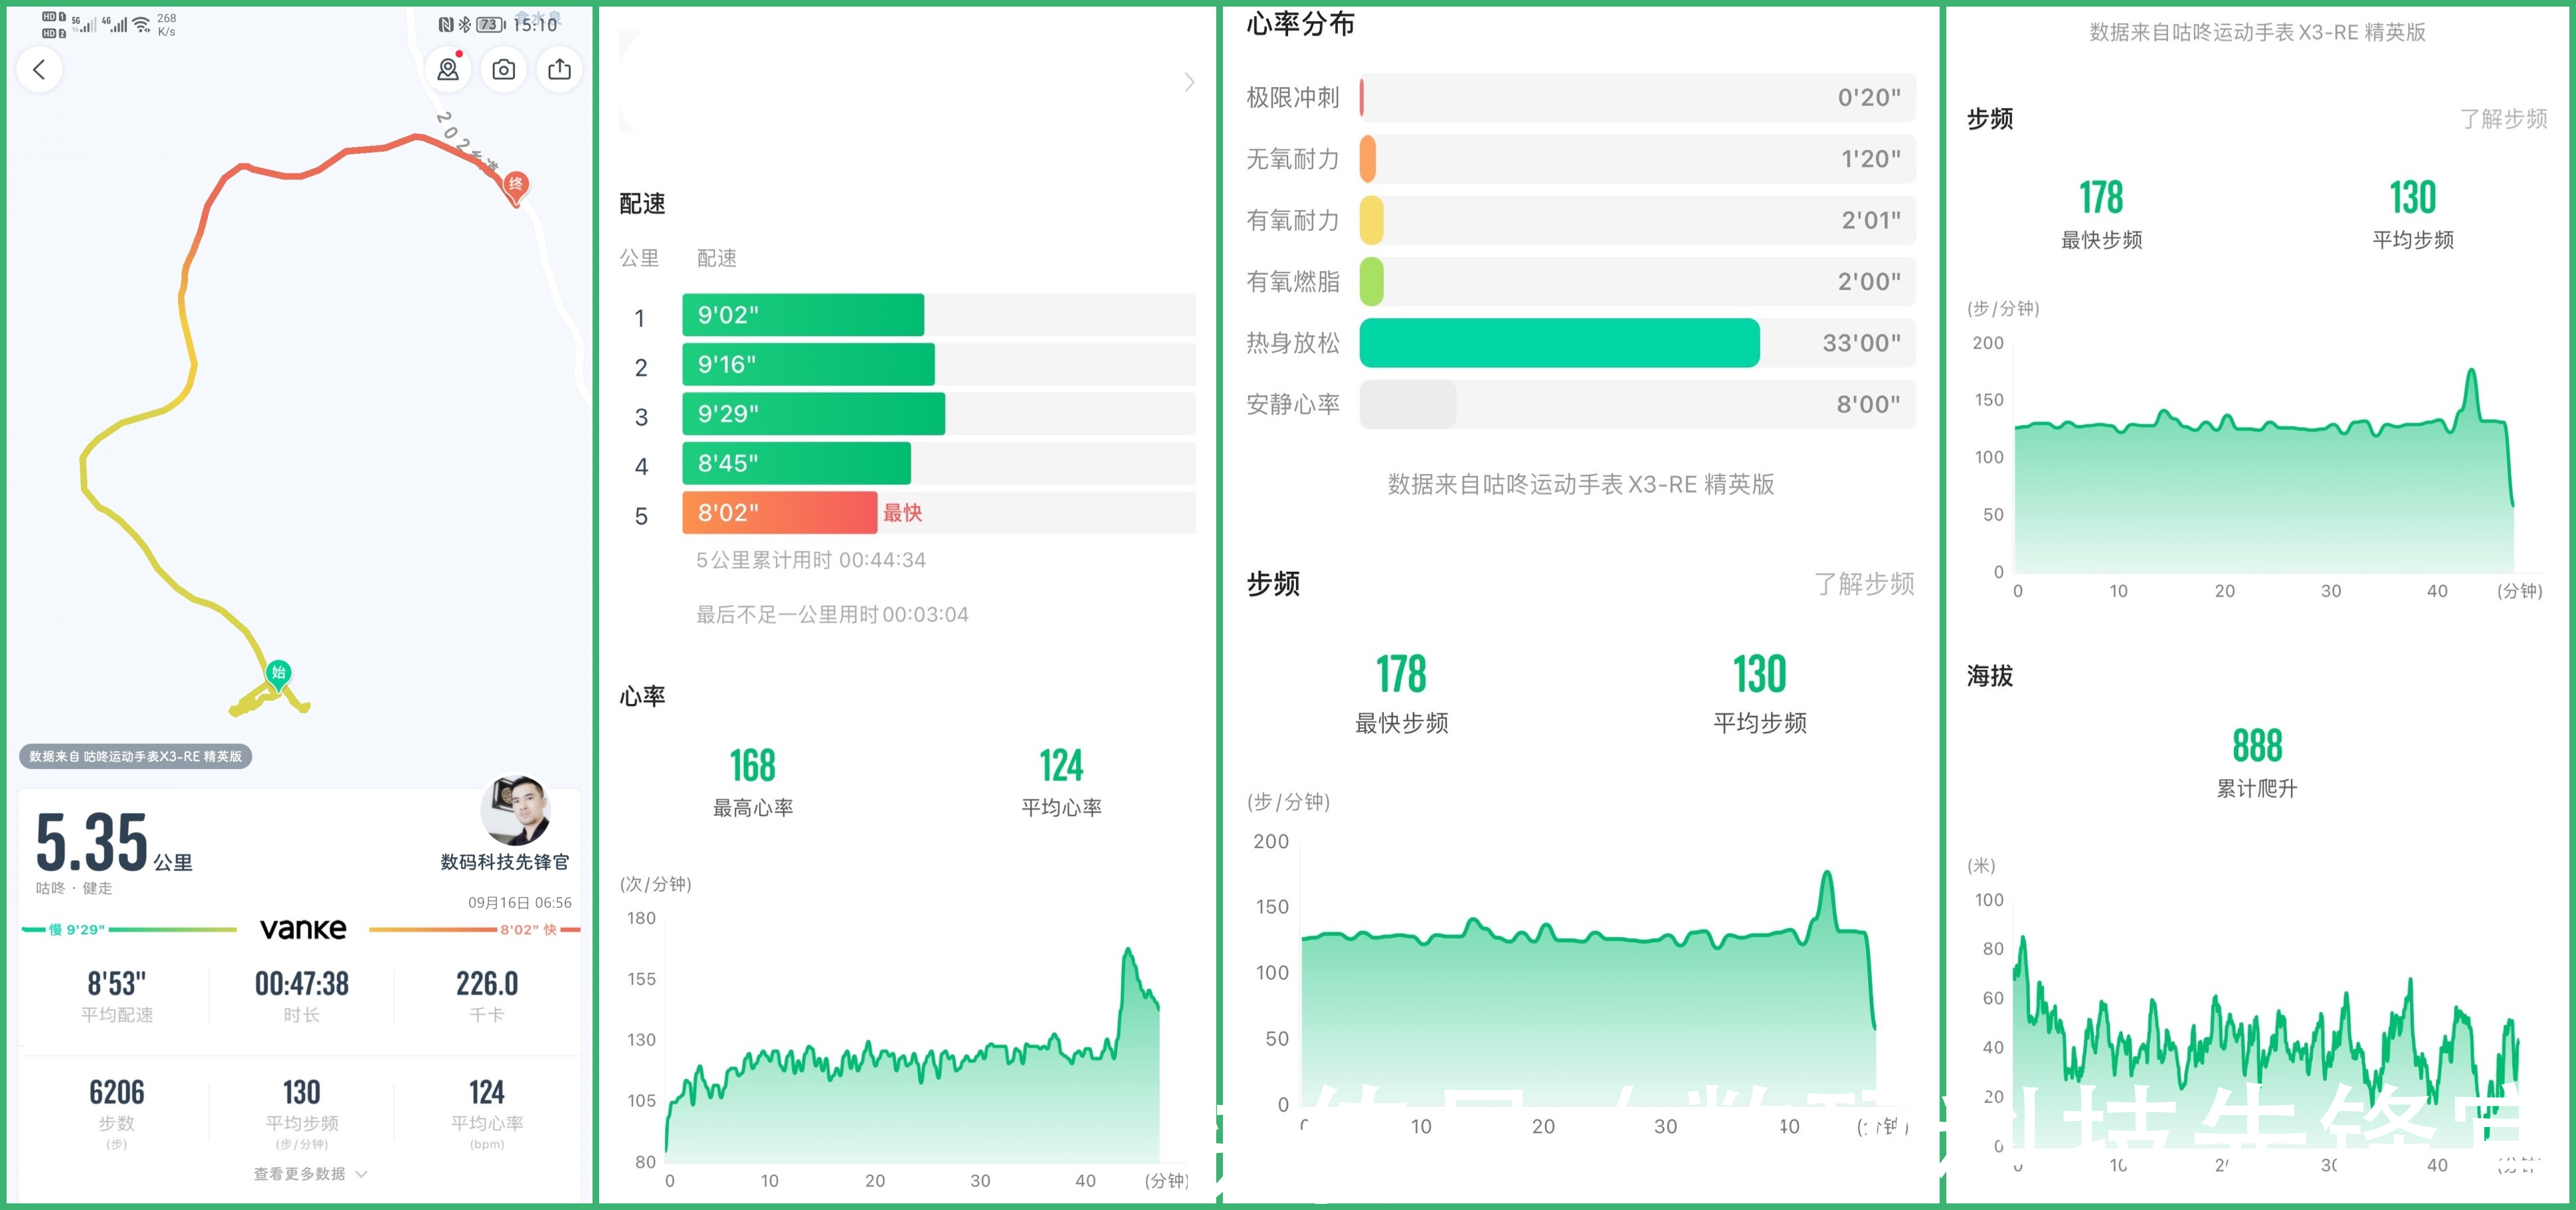Select kilometer 5's fastest pace bar marked 最快
The width and height of the screenshot is (2576, 1210).
(778, 513)
